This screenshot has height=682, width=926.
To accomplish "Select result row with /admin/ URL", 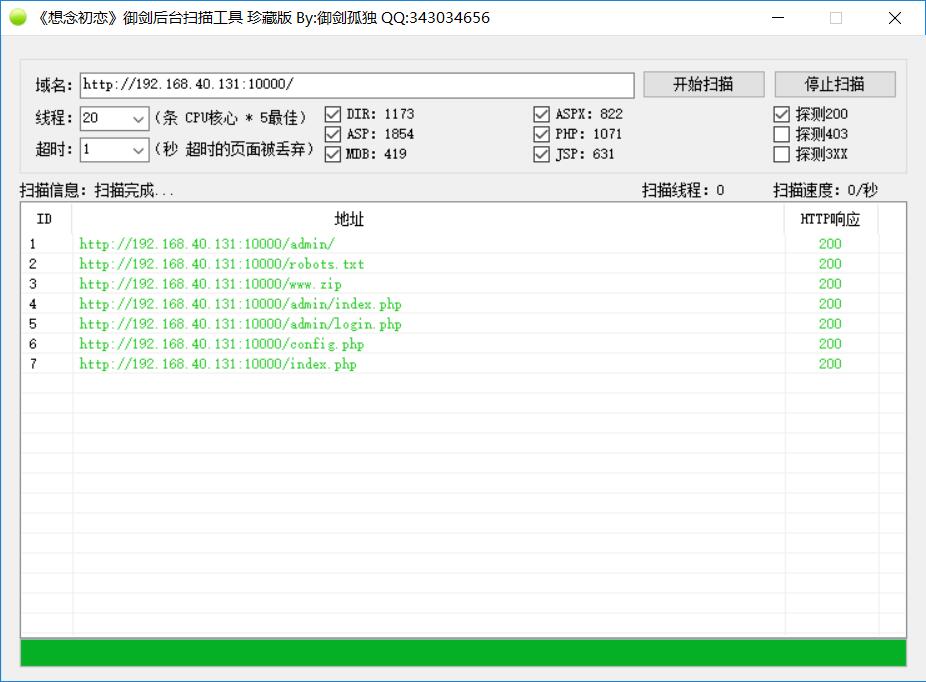I will point(462,244).
